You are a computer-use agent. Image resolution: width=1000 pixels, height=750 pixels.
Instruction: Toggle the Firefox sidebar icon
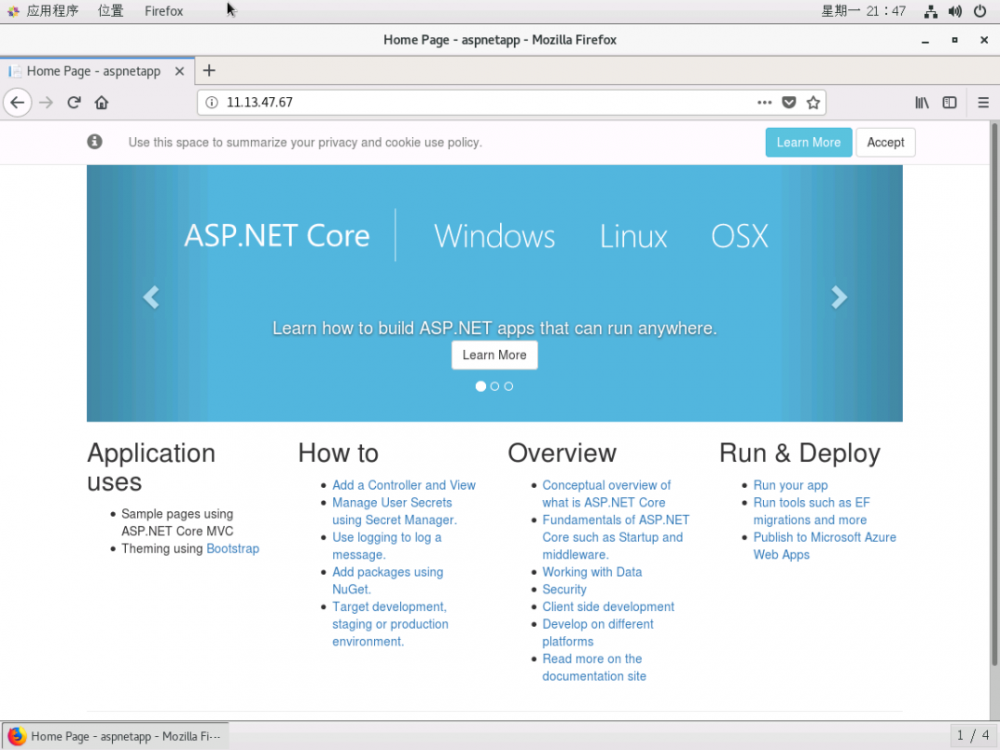click(950, 103)
